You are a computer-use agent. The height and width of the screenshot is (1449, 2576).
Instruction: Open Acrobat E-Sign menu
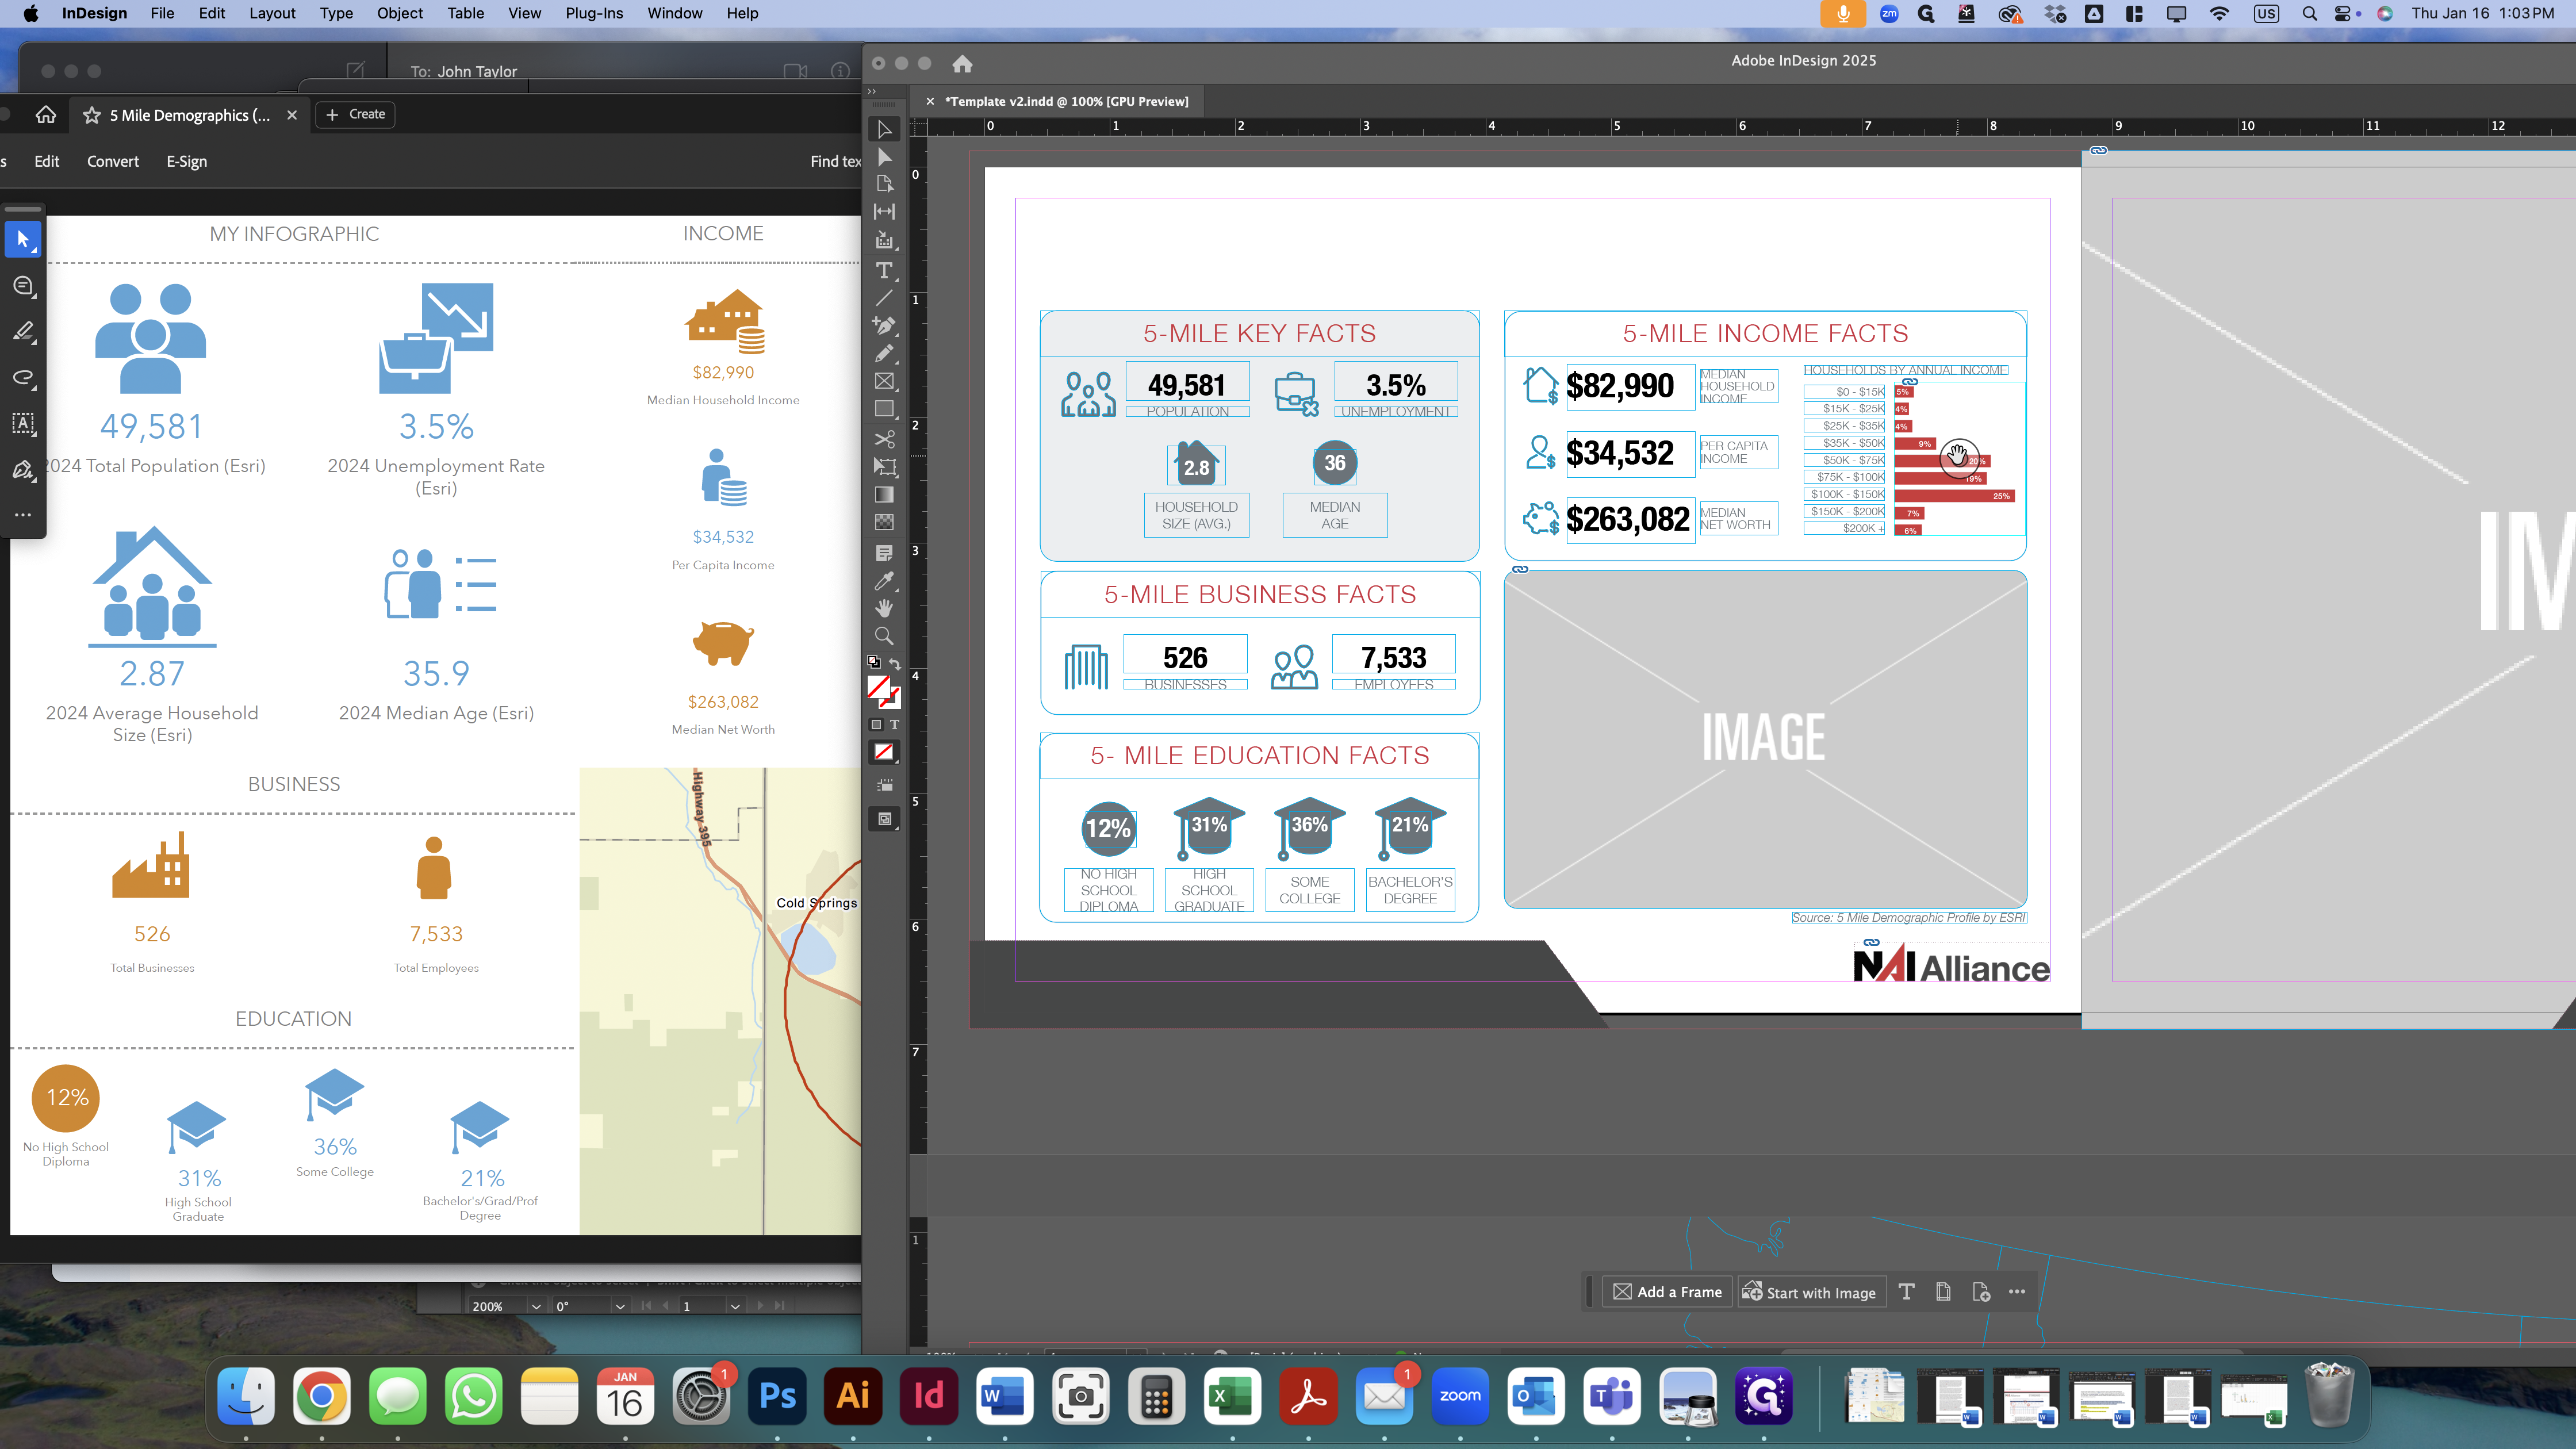coord(187,161)
